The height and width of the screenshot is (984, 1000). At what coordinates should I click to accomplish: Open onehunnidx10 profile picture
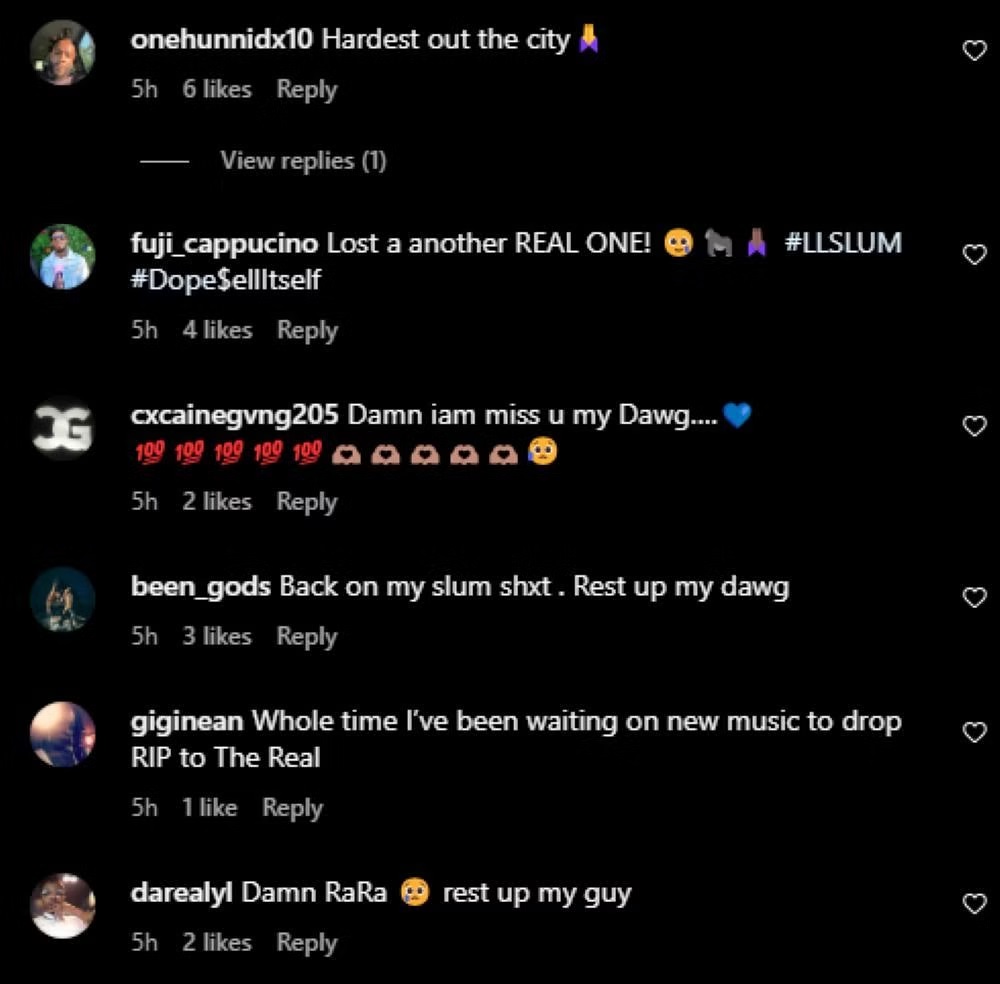(x=62, y=52)
